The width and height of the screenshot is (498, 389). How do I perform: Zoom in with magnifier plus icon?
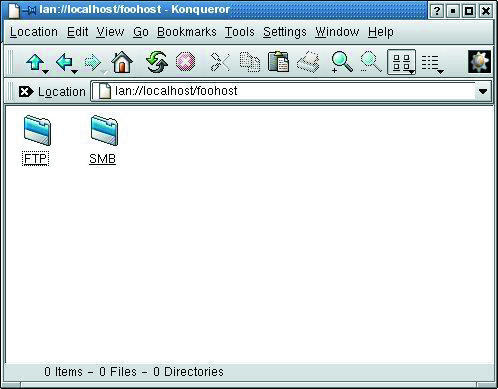pos(342,62)
